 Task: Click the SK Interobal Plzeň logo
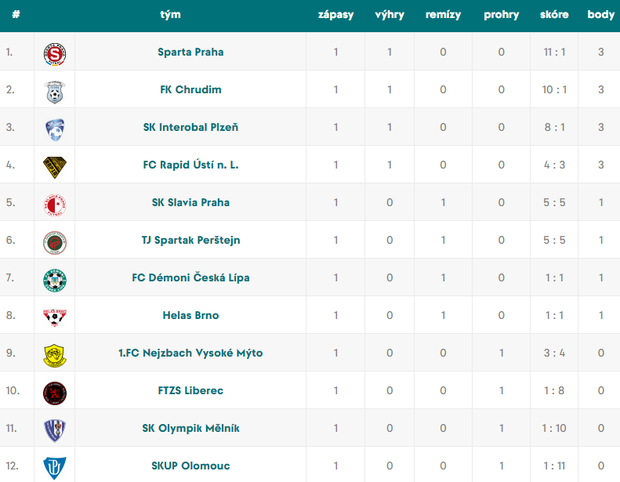point(55,130)
